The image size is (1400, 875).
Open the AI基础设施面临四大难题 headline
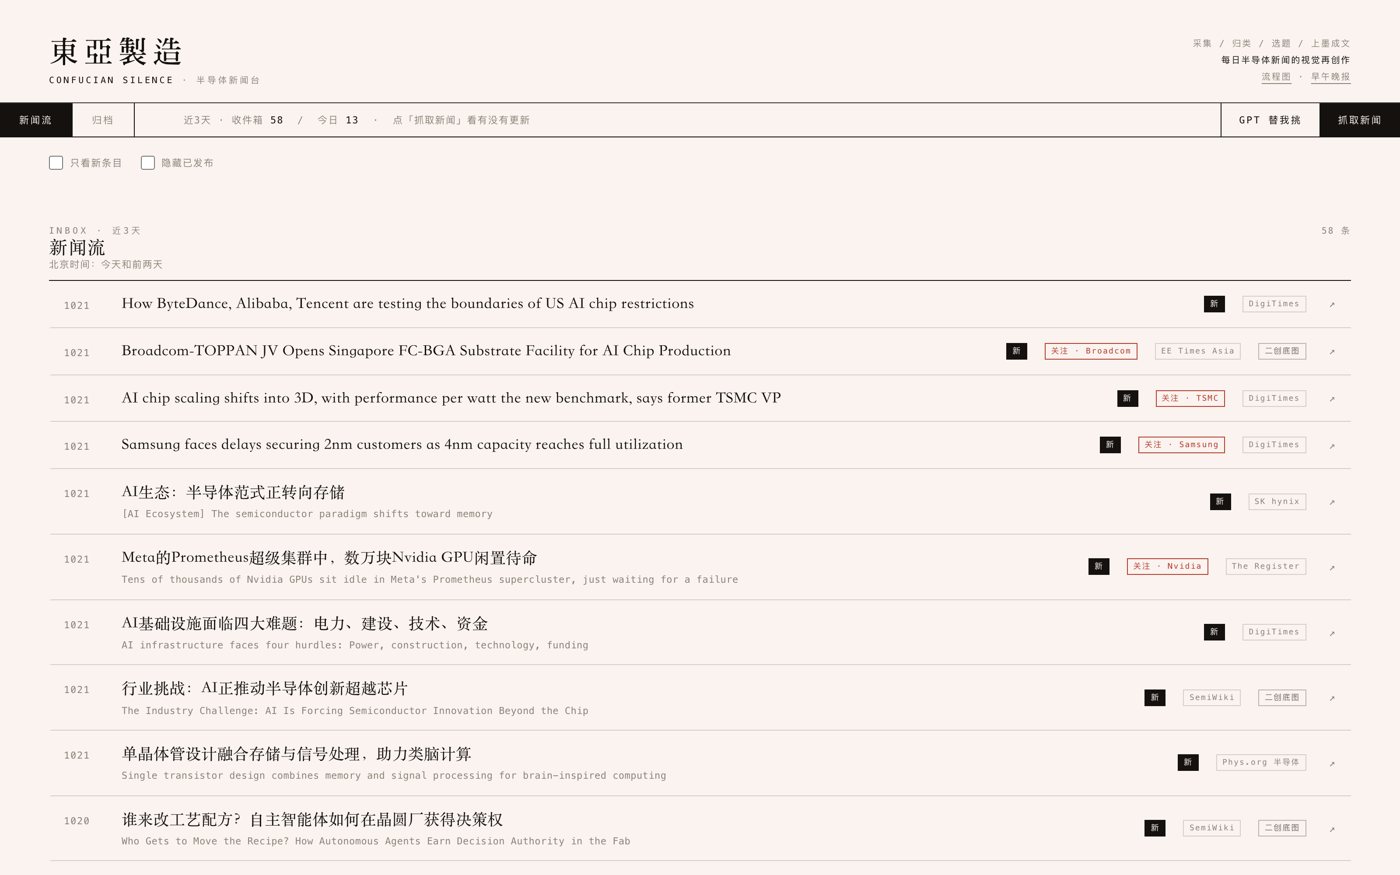(x=305, y=624)
